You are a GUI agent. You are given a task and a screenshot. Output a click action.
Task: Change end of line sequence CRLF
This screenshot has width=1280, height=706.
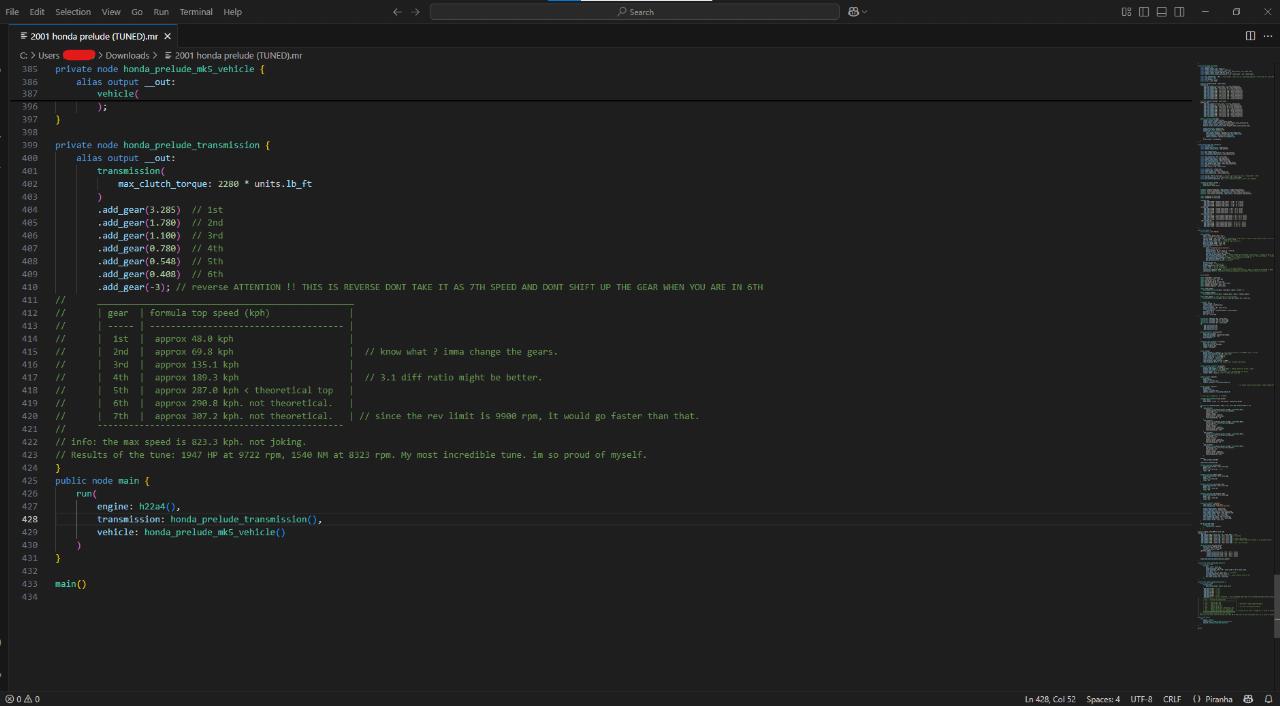(x=1171, y=699)
